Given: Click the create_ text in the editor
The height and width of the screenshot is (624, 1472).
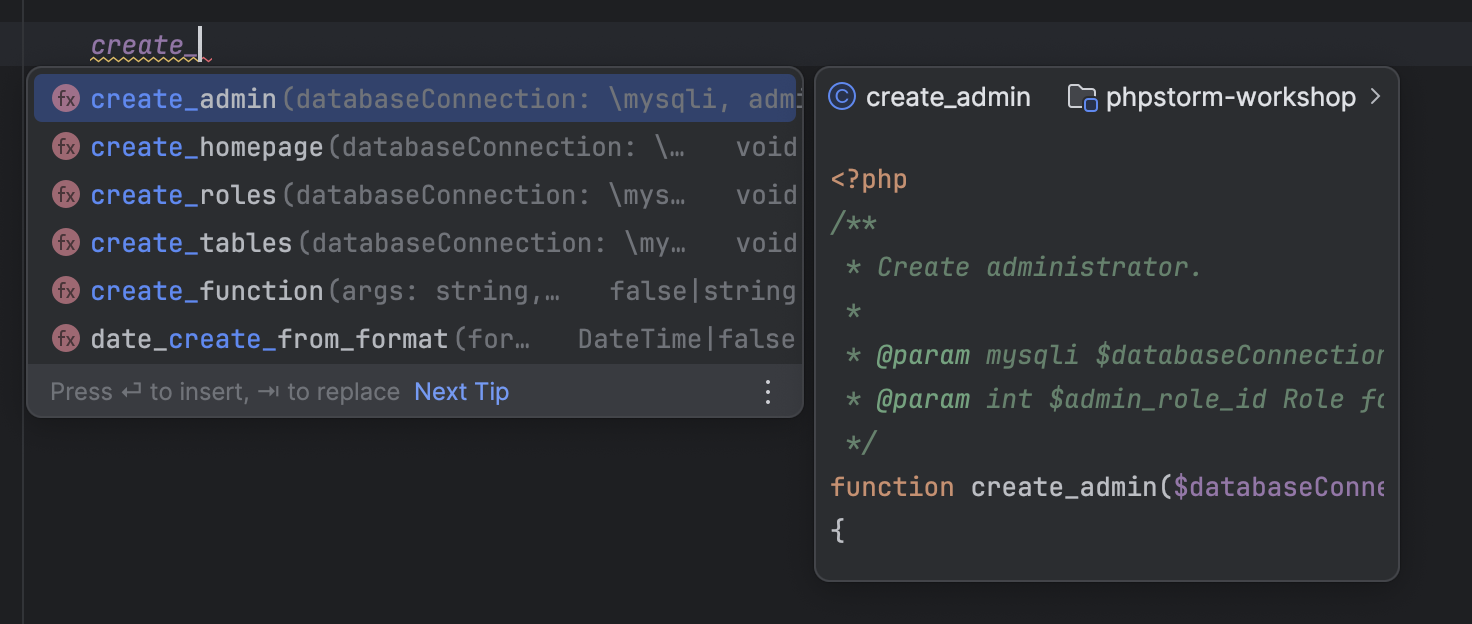Looking at the screenshot, I should pos(140,44).
